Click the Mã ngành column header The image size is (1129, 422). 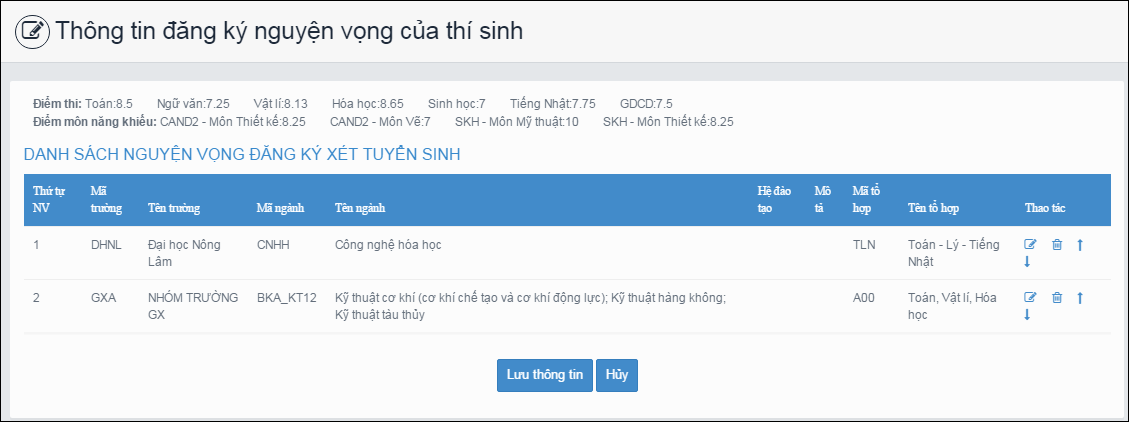[279, 209]
